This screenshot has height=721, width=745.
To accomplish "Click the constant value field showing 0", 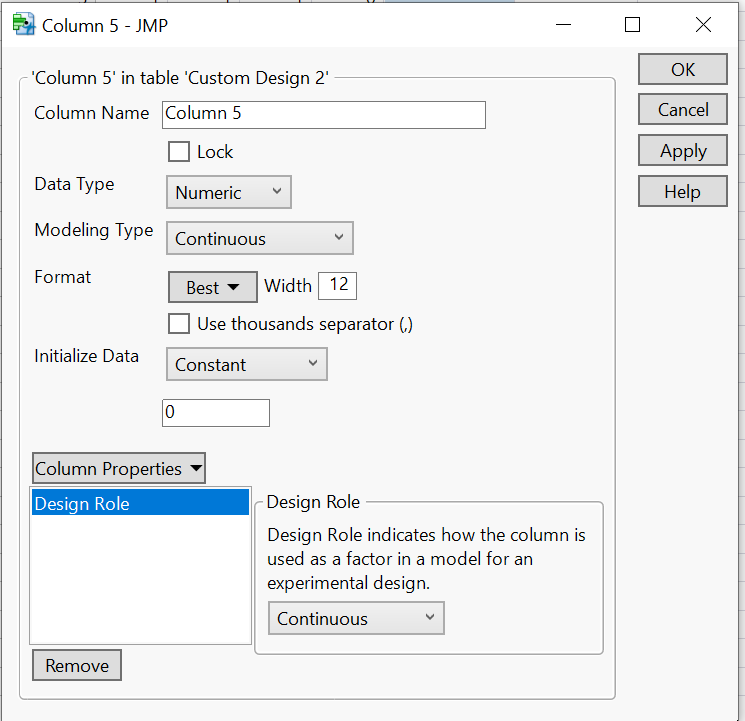I will click(216, 412).
